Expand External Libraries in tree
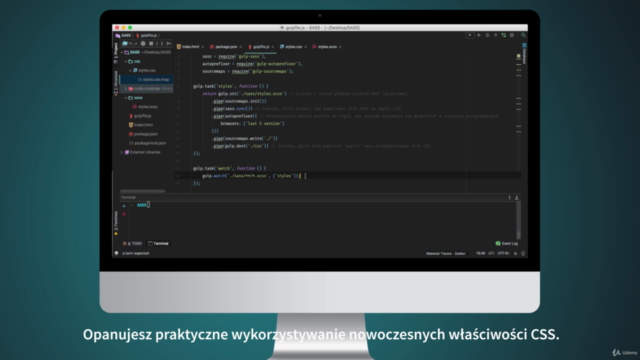640x360 pixels. [x=122, y=152]
